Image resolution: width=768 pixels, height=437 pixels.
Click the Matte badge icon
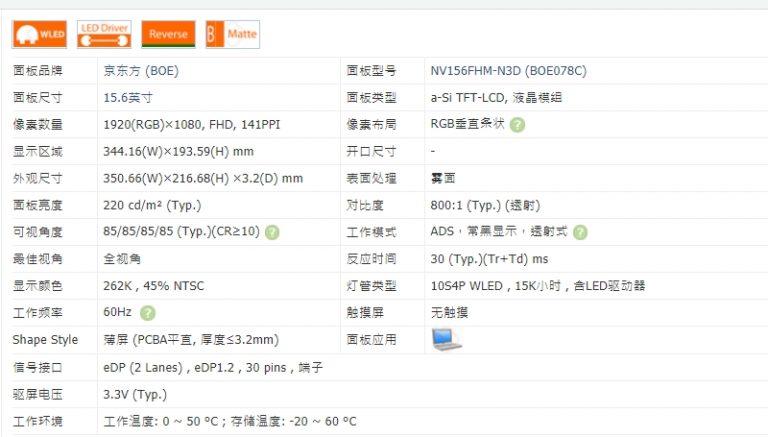(x=232, y=34)
